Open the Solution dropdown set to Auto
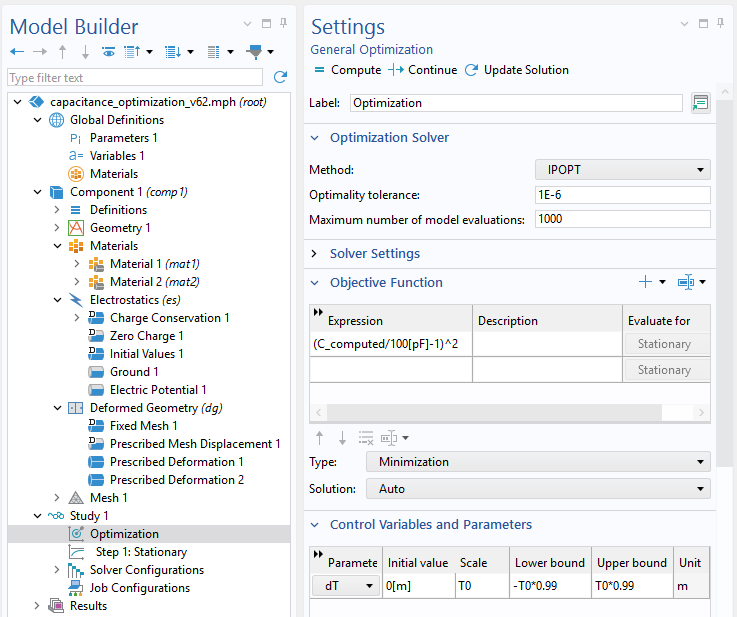The height and width of the screenshot is (617, 737). 538,489
